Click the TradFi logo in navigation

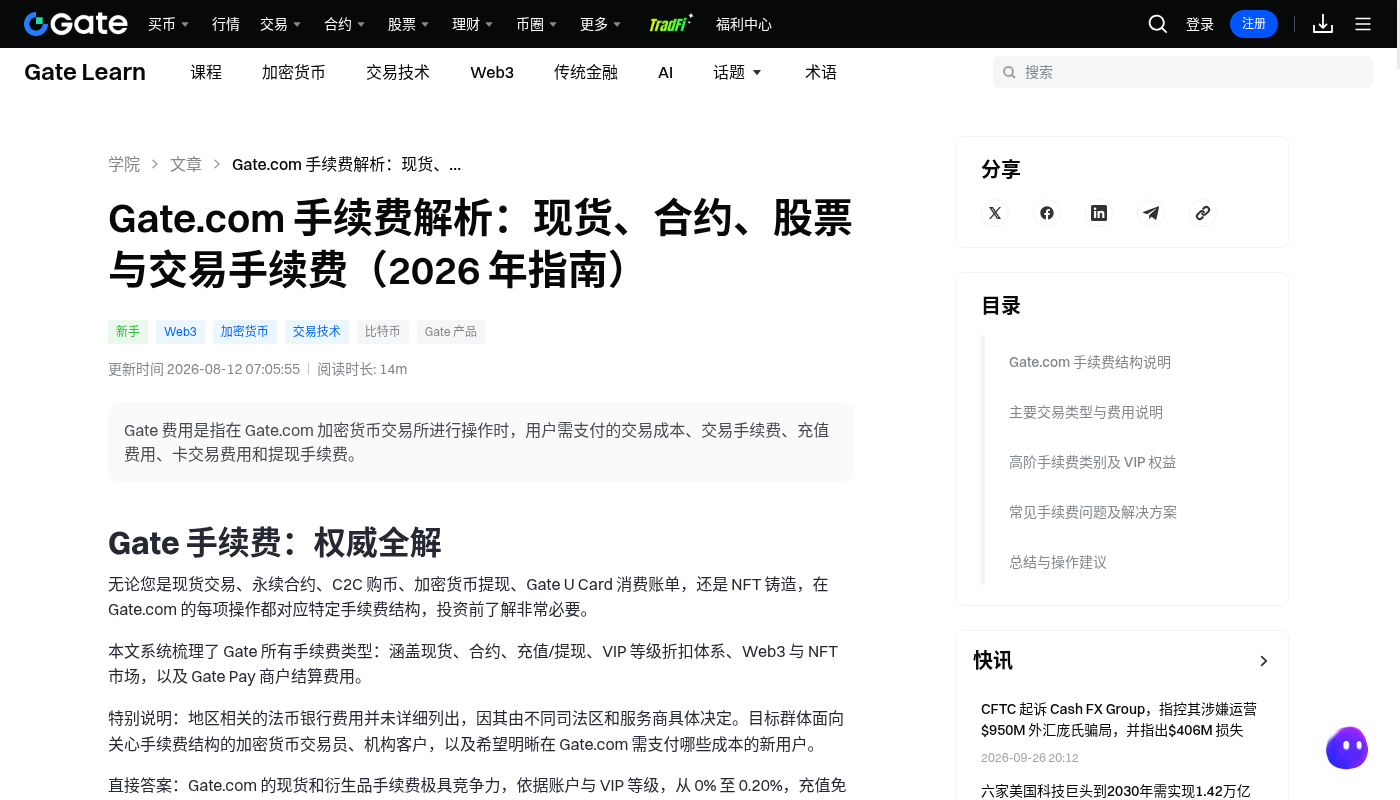tap(671, 24)
